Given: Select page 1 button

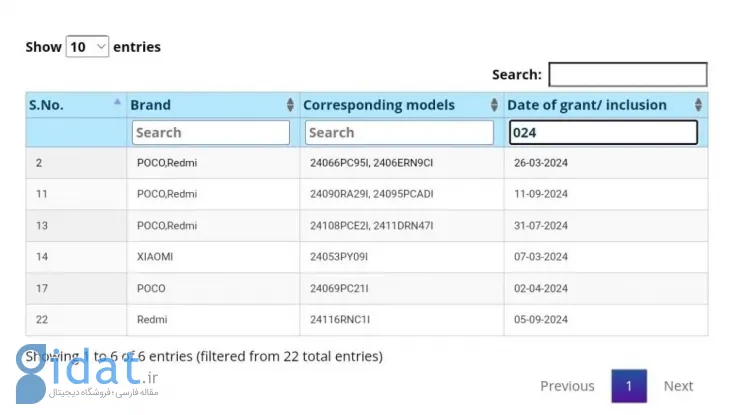Looking at the screenshot, I should (x=629, y=386).
